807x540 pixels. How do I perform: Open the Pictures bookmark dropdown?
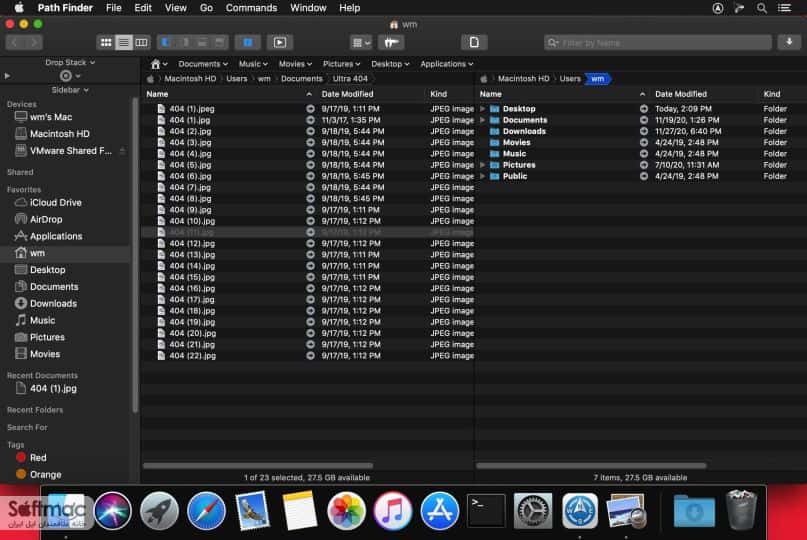(341, 64)
